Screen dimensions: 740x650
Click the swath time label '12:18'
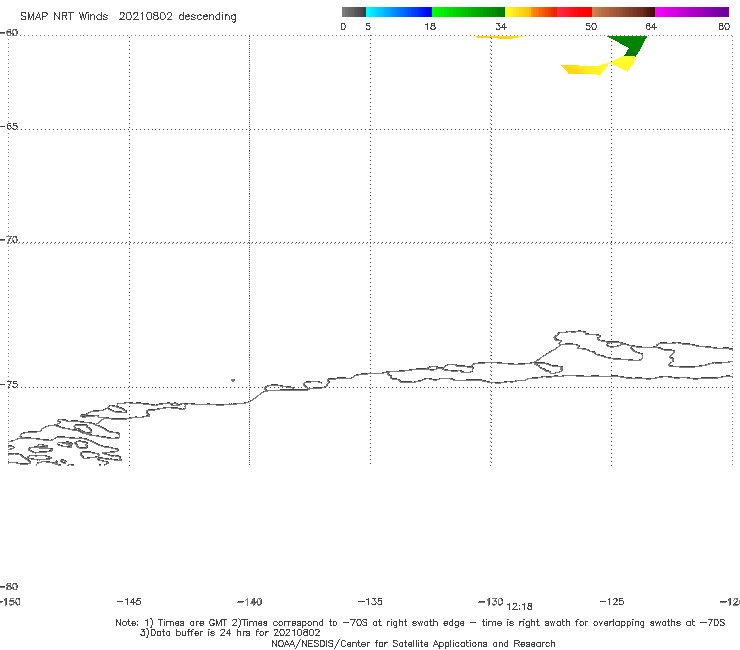click(x=520, y=607)
